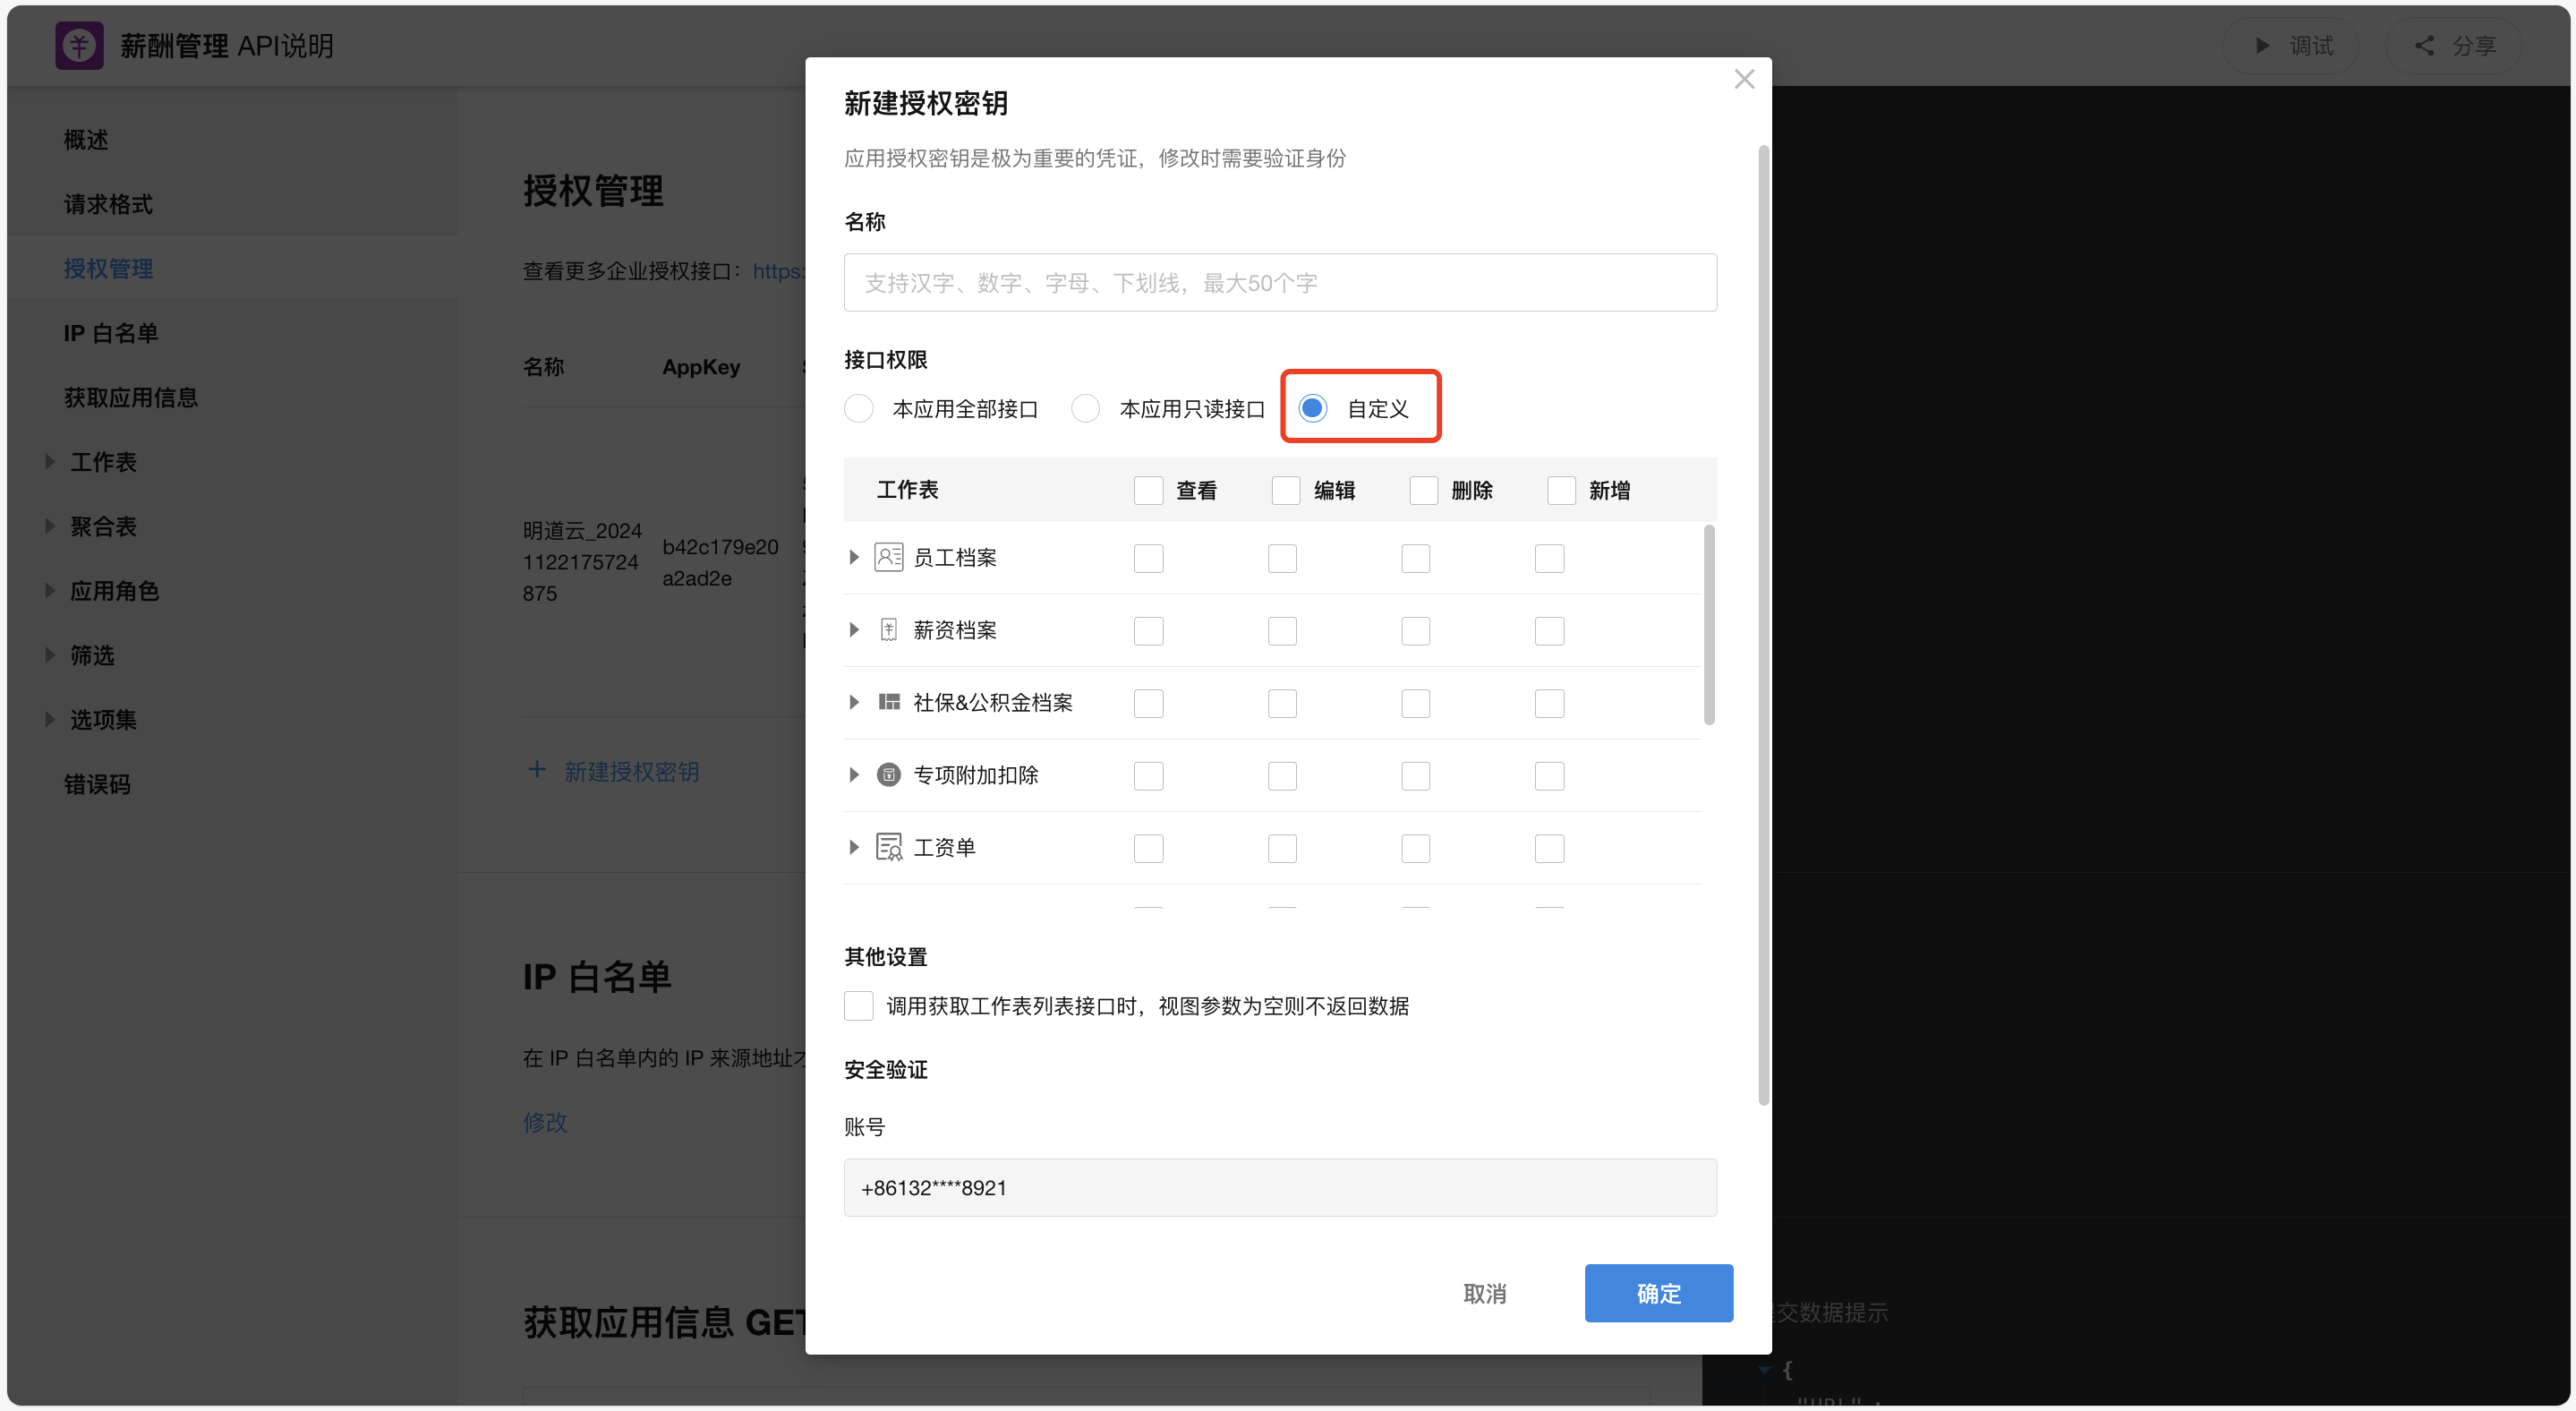
Task: Click the 确定 button
Action: coord(1658,1293)
